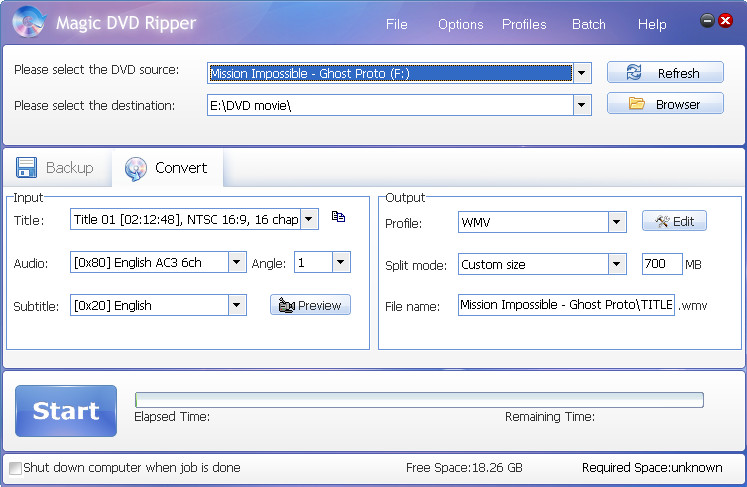Preview the selected DVD title
Screen dimensions: 747x487
coord(310,305)
